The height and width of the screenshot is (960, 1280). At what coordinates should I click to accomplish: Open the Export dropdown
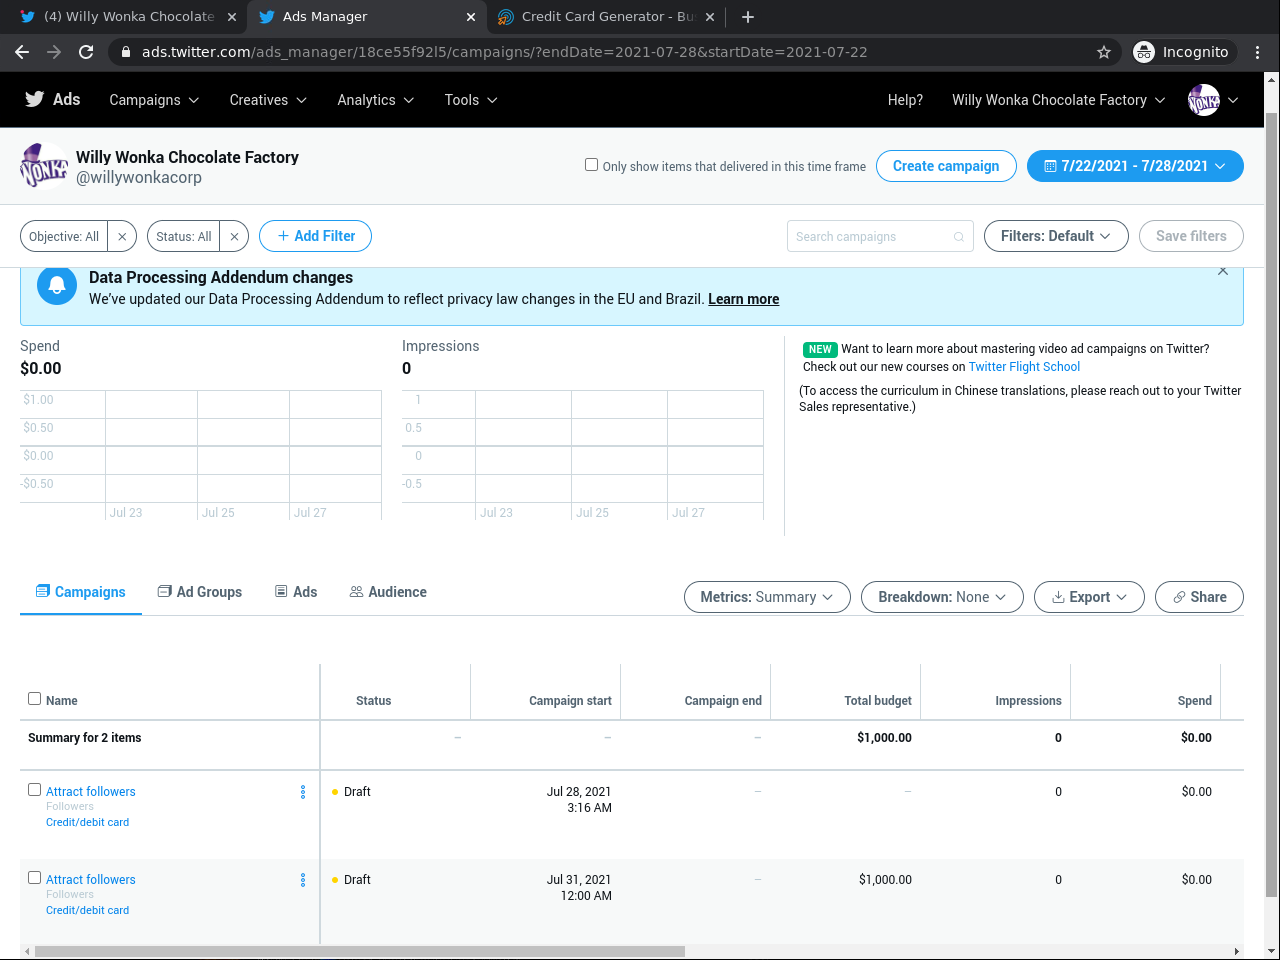coord(1089,597)
